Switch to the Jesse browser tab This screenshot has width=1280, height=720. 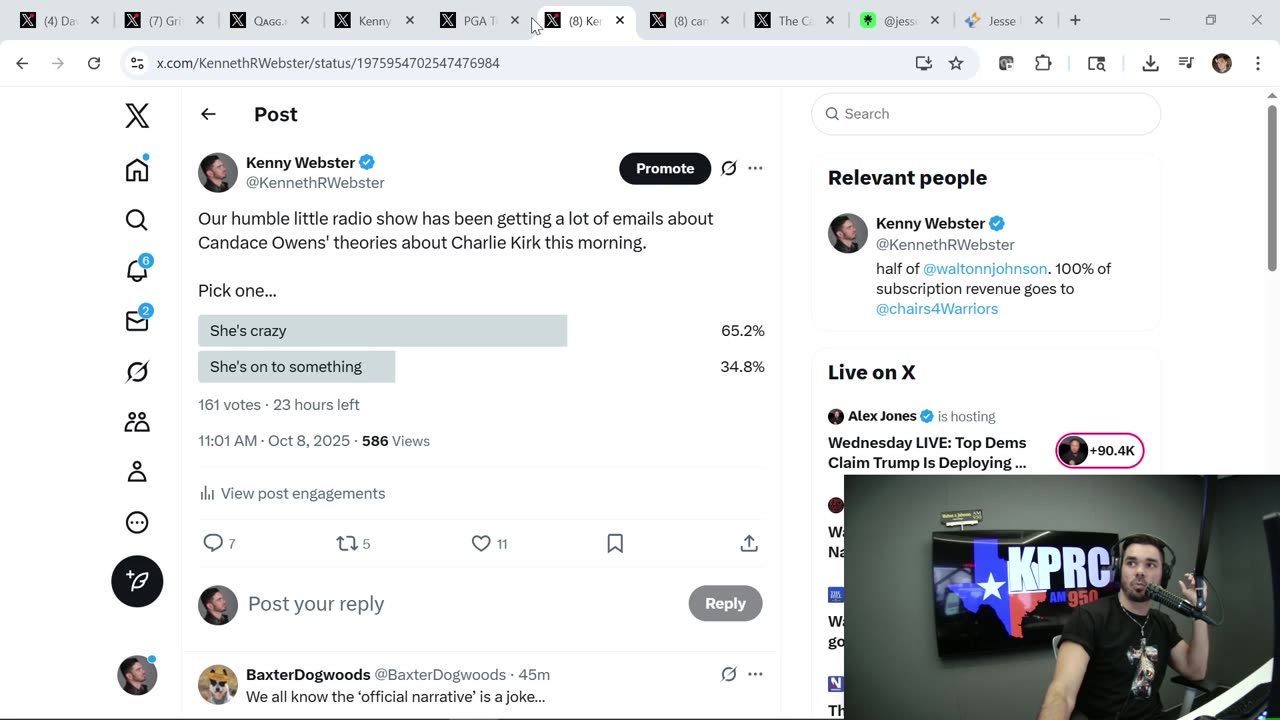[1001, 20]
